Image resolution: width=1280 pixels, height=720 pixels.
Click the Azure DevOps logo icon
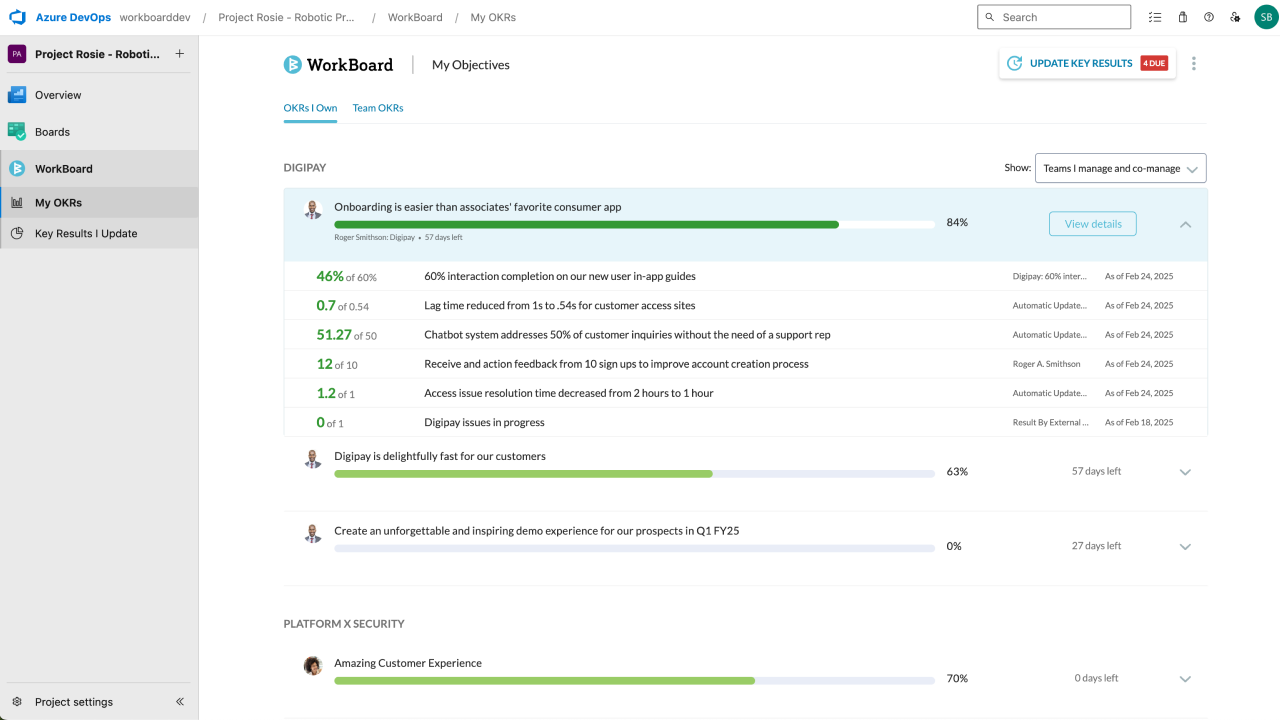[x=16, y=17]
